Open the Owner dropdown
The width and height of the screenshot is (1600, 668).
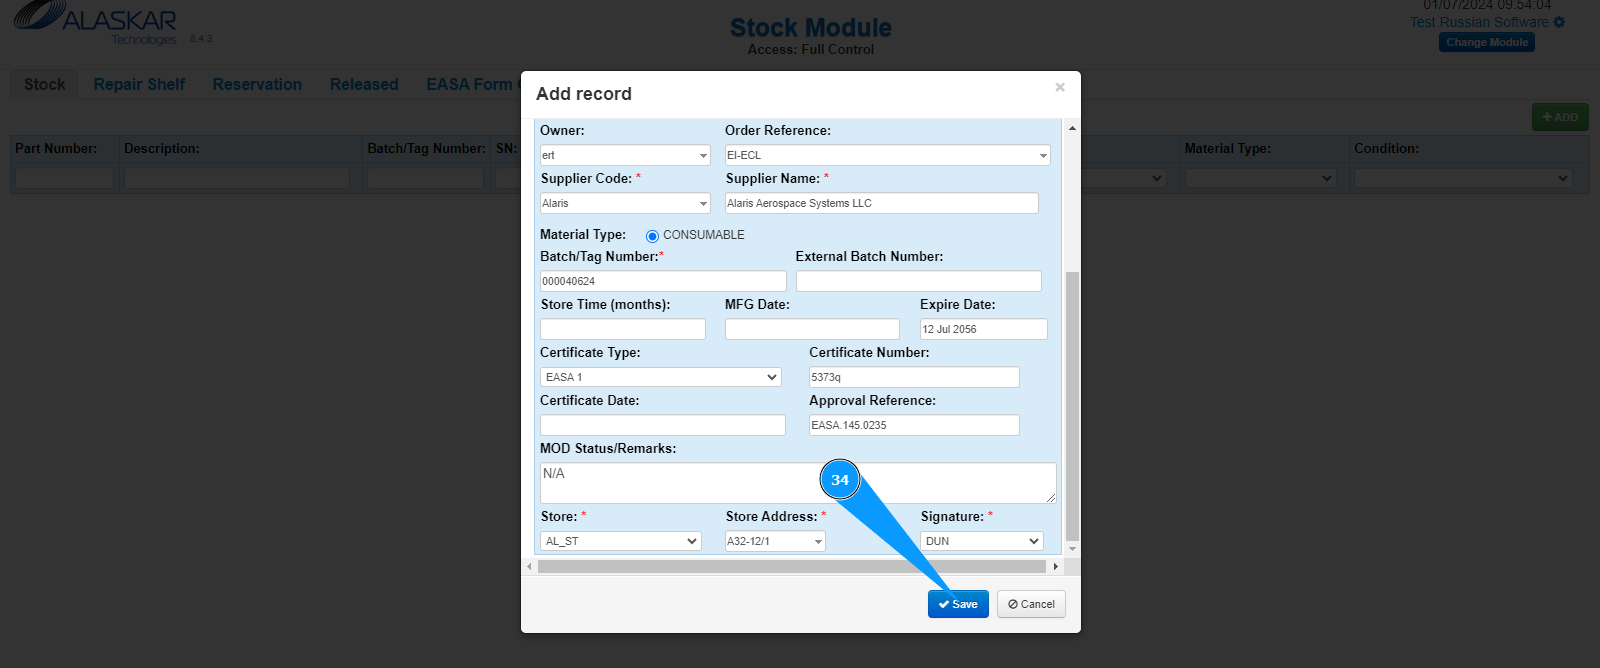coord(703,156)
